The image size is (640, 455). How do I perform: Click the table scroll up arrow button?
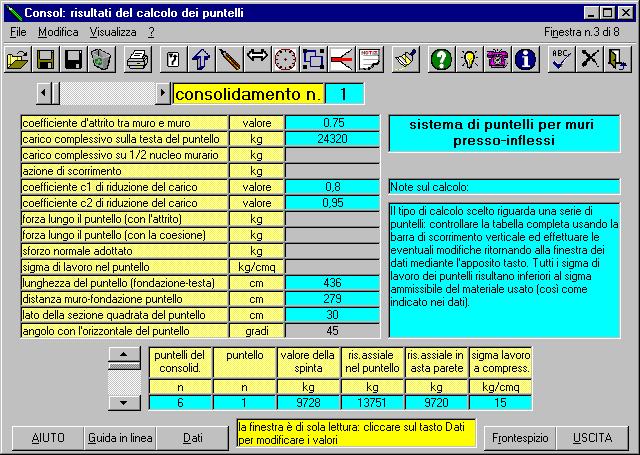123,355
